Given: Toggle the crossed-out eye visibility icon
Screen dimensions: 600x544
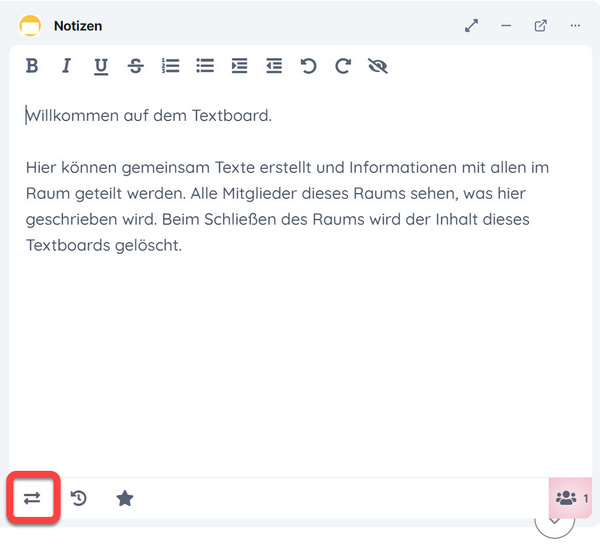Looking at the screenshot, I should [x=378, y=66].
